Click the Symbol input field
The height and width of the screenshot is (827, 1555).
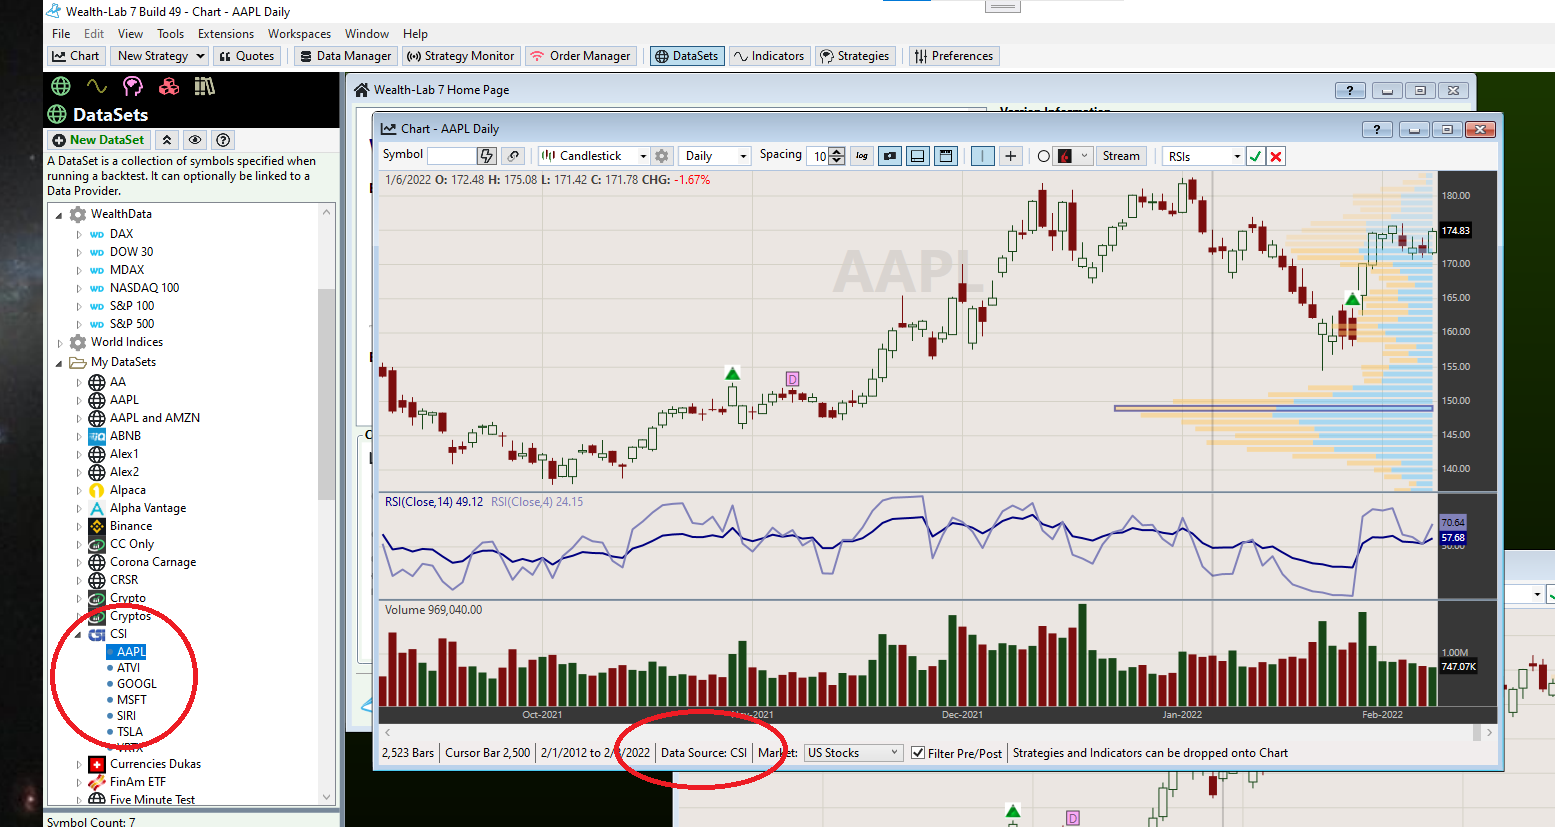pos(451,156)
